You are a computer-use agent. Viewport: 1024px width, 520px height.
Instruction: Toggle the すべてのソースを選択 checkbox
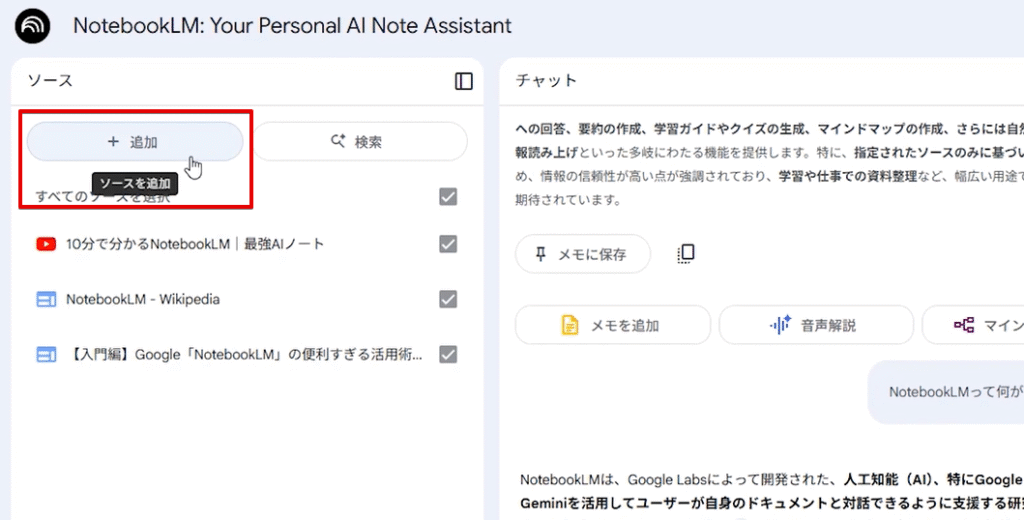448,197
